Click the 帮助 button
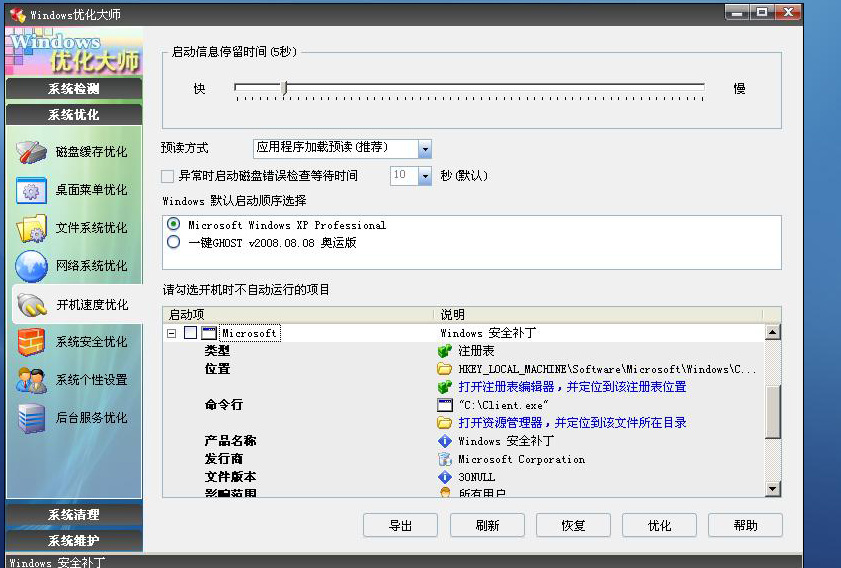This screenshot has height=568, width=841. click(x=746, y=525)
